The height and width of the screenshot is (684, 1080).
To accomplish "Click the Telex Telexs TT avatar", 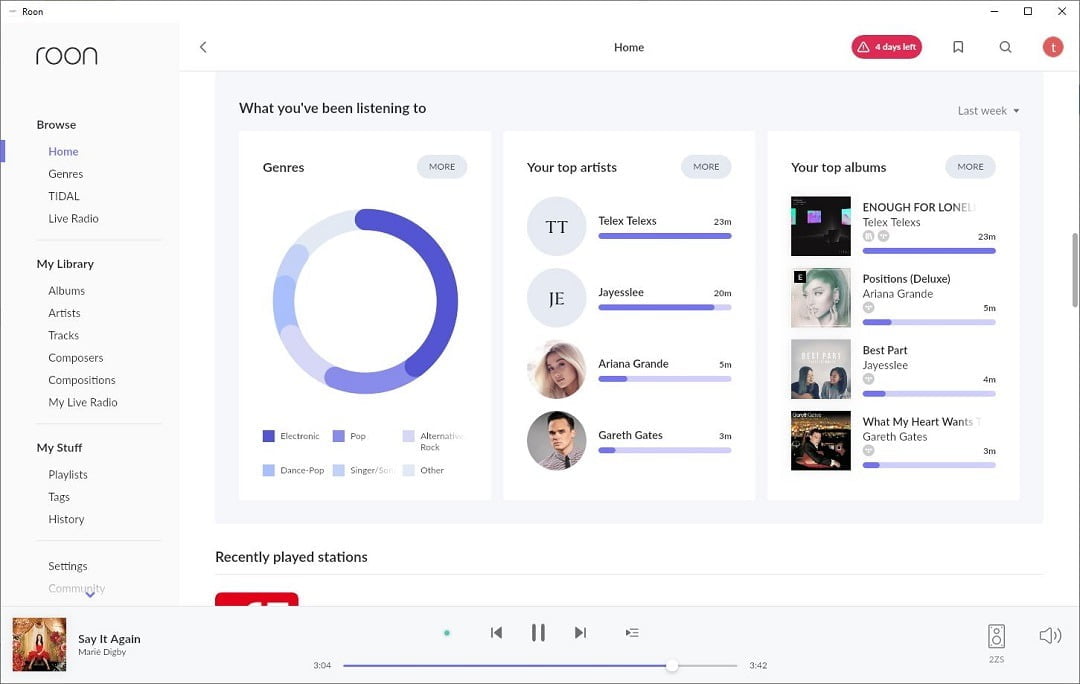I will [557, 226].
